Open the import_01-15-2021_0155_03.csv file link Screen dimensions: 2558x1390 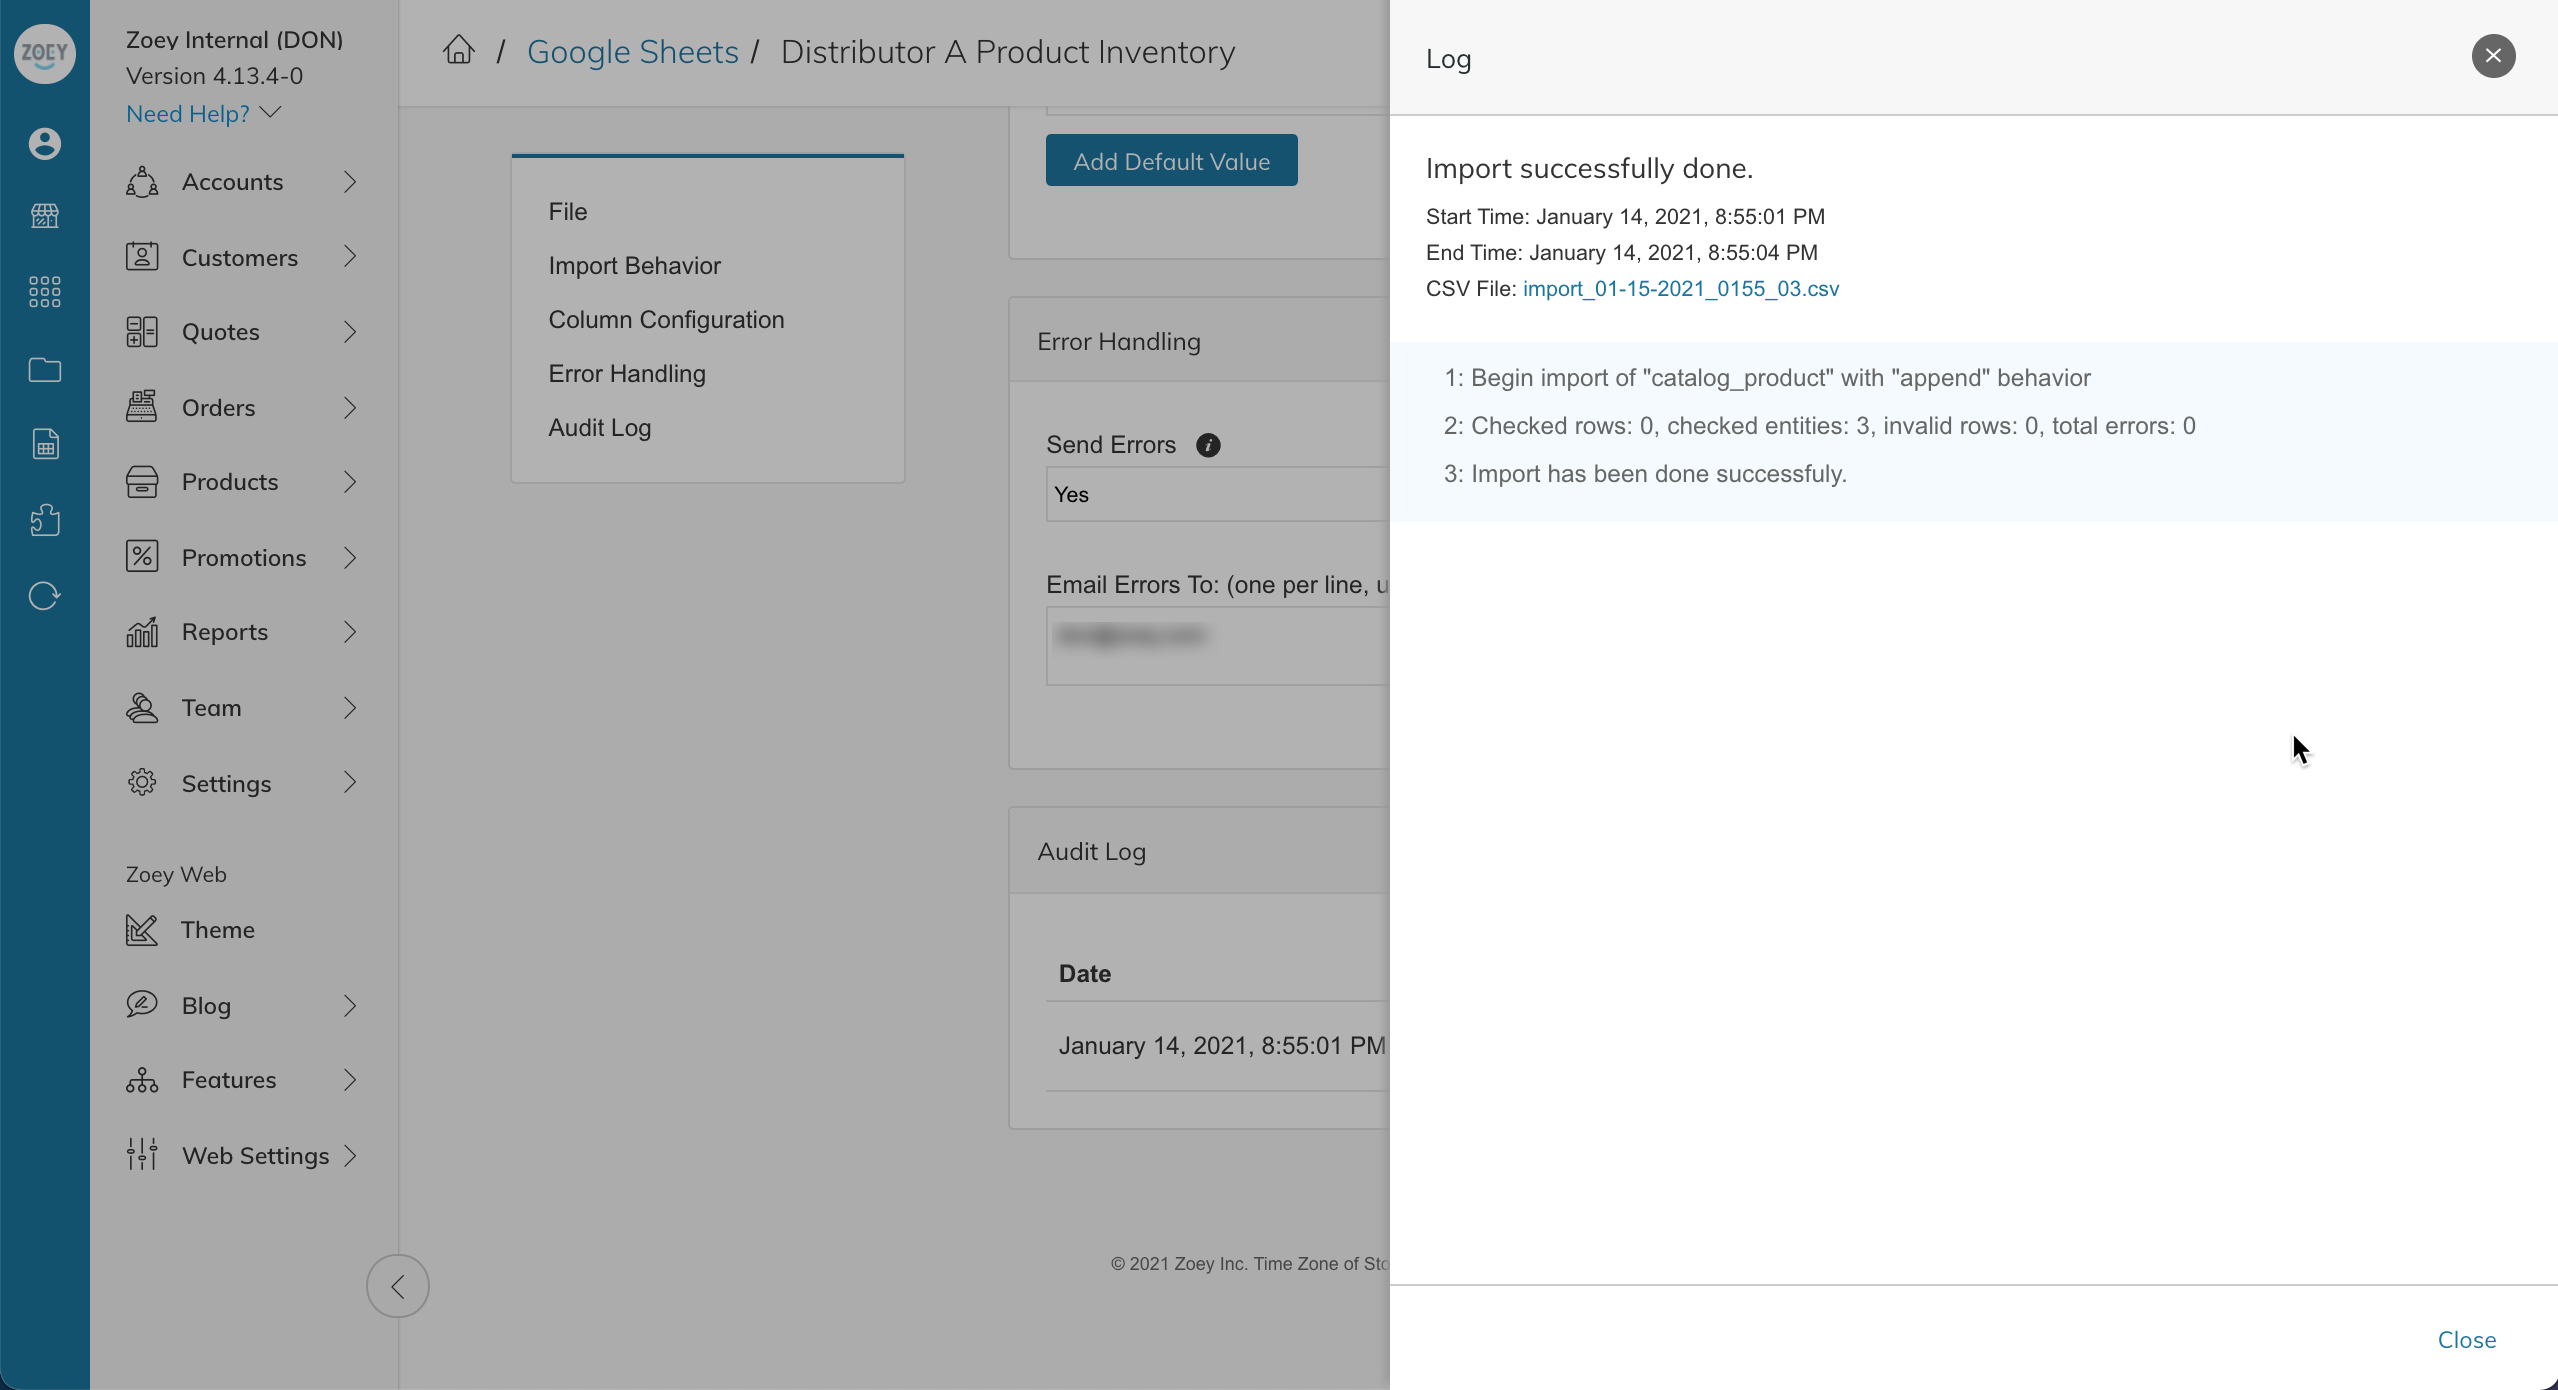click(x=1681, y=289)
